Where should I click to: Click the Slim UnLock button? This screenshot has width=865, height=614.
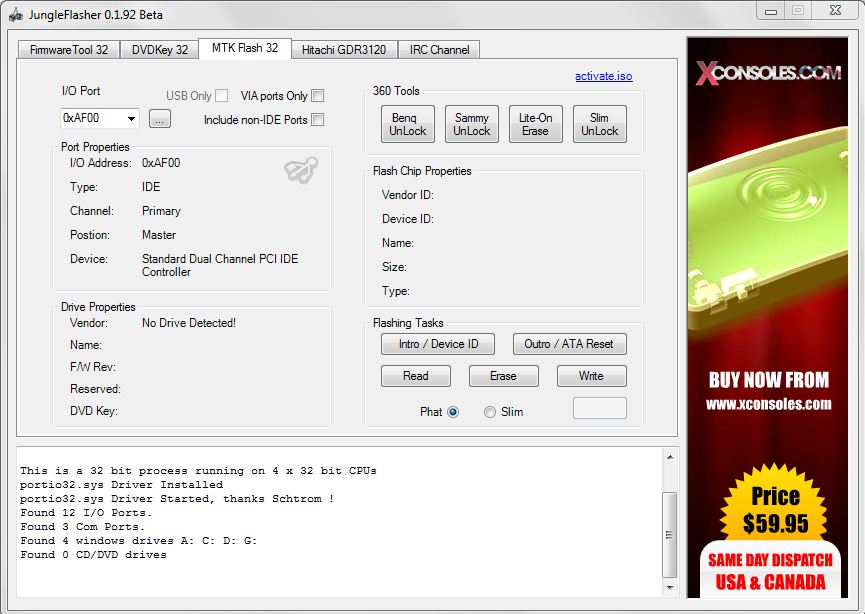(600, 124)
